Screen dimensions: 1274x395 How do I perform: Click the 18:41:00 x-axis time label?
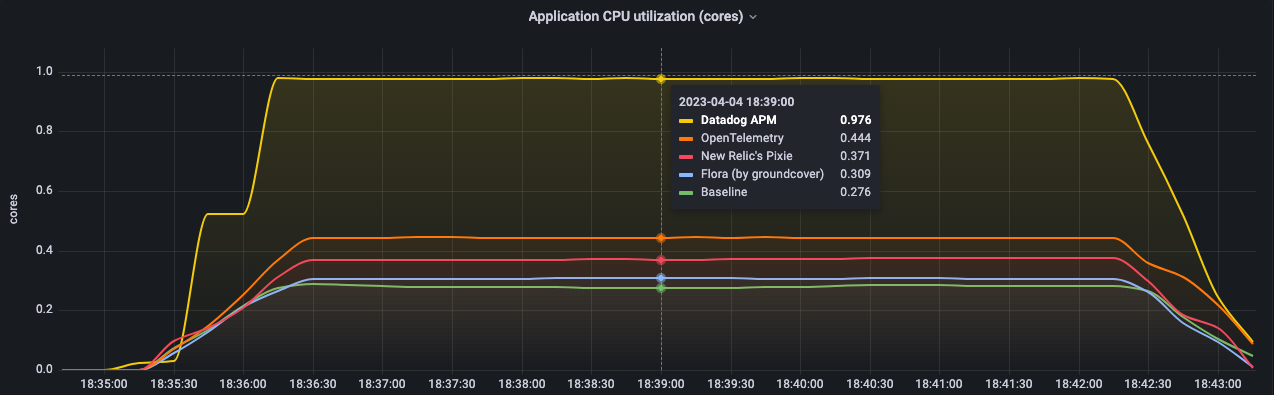tap(939, 384)
